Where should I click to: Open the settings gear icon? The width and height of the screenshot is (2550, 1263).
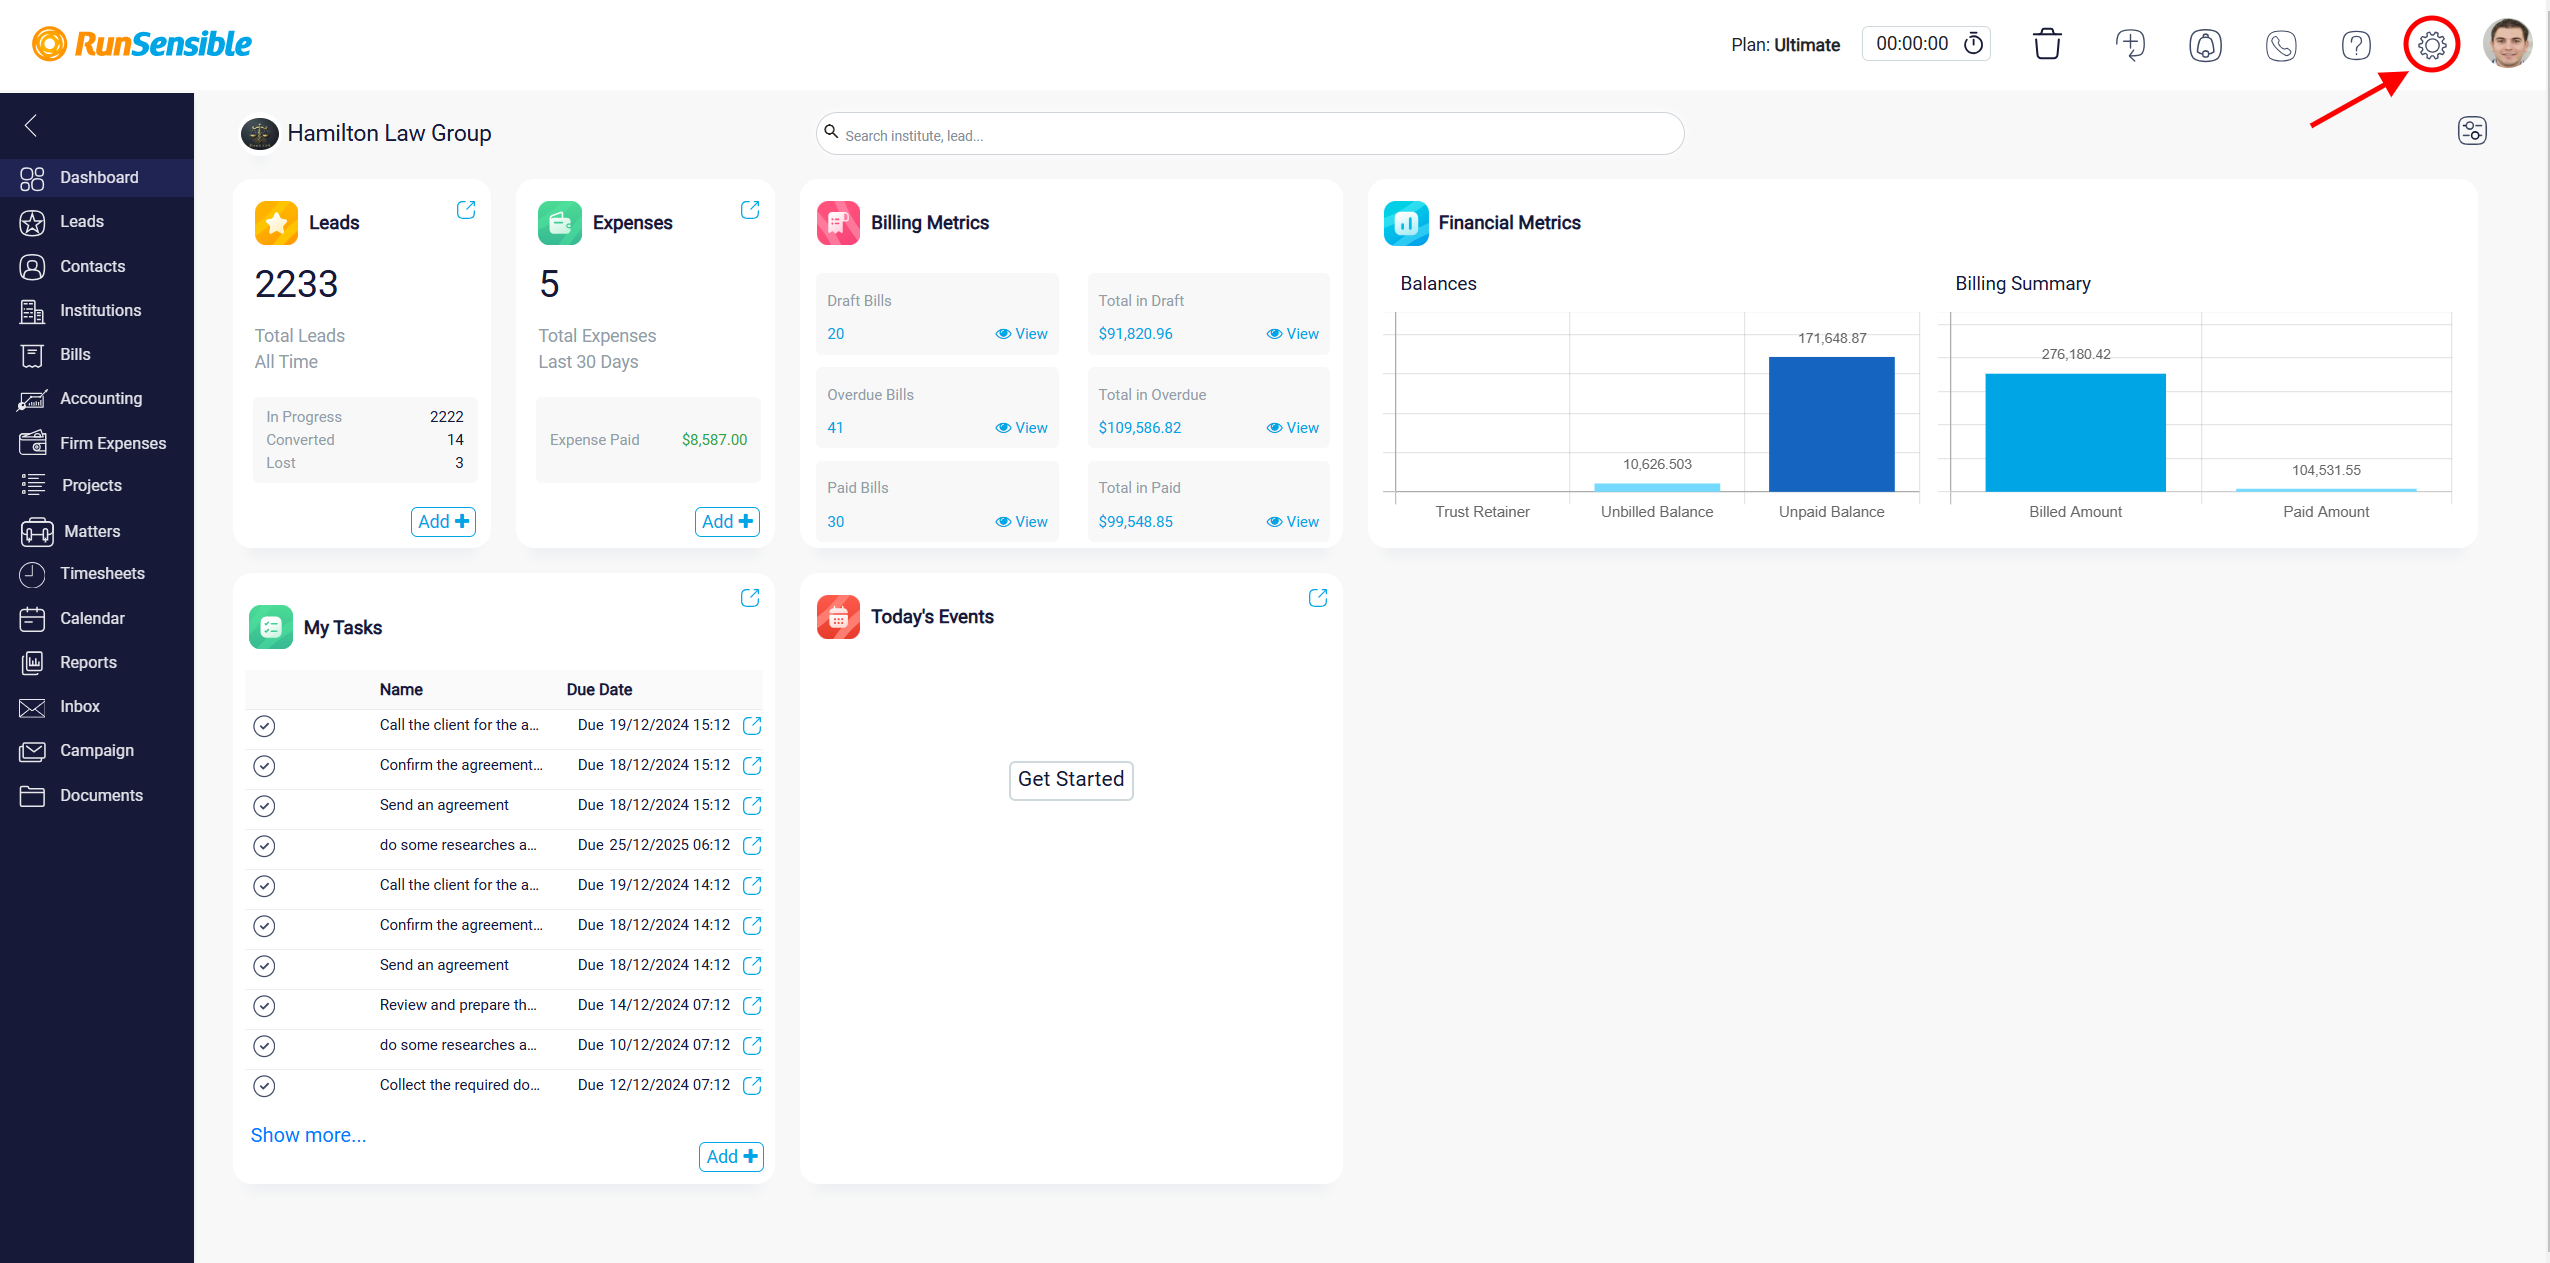(2432, 45)
